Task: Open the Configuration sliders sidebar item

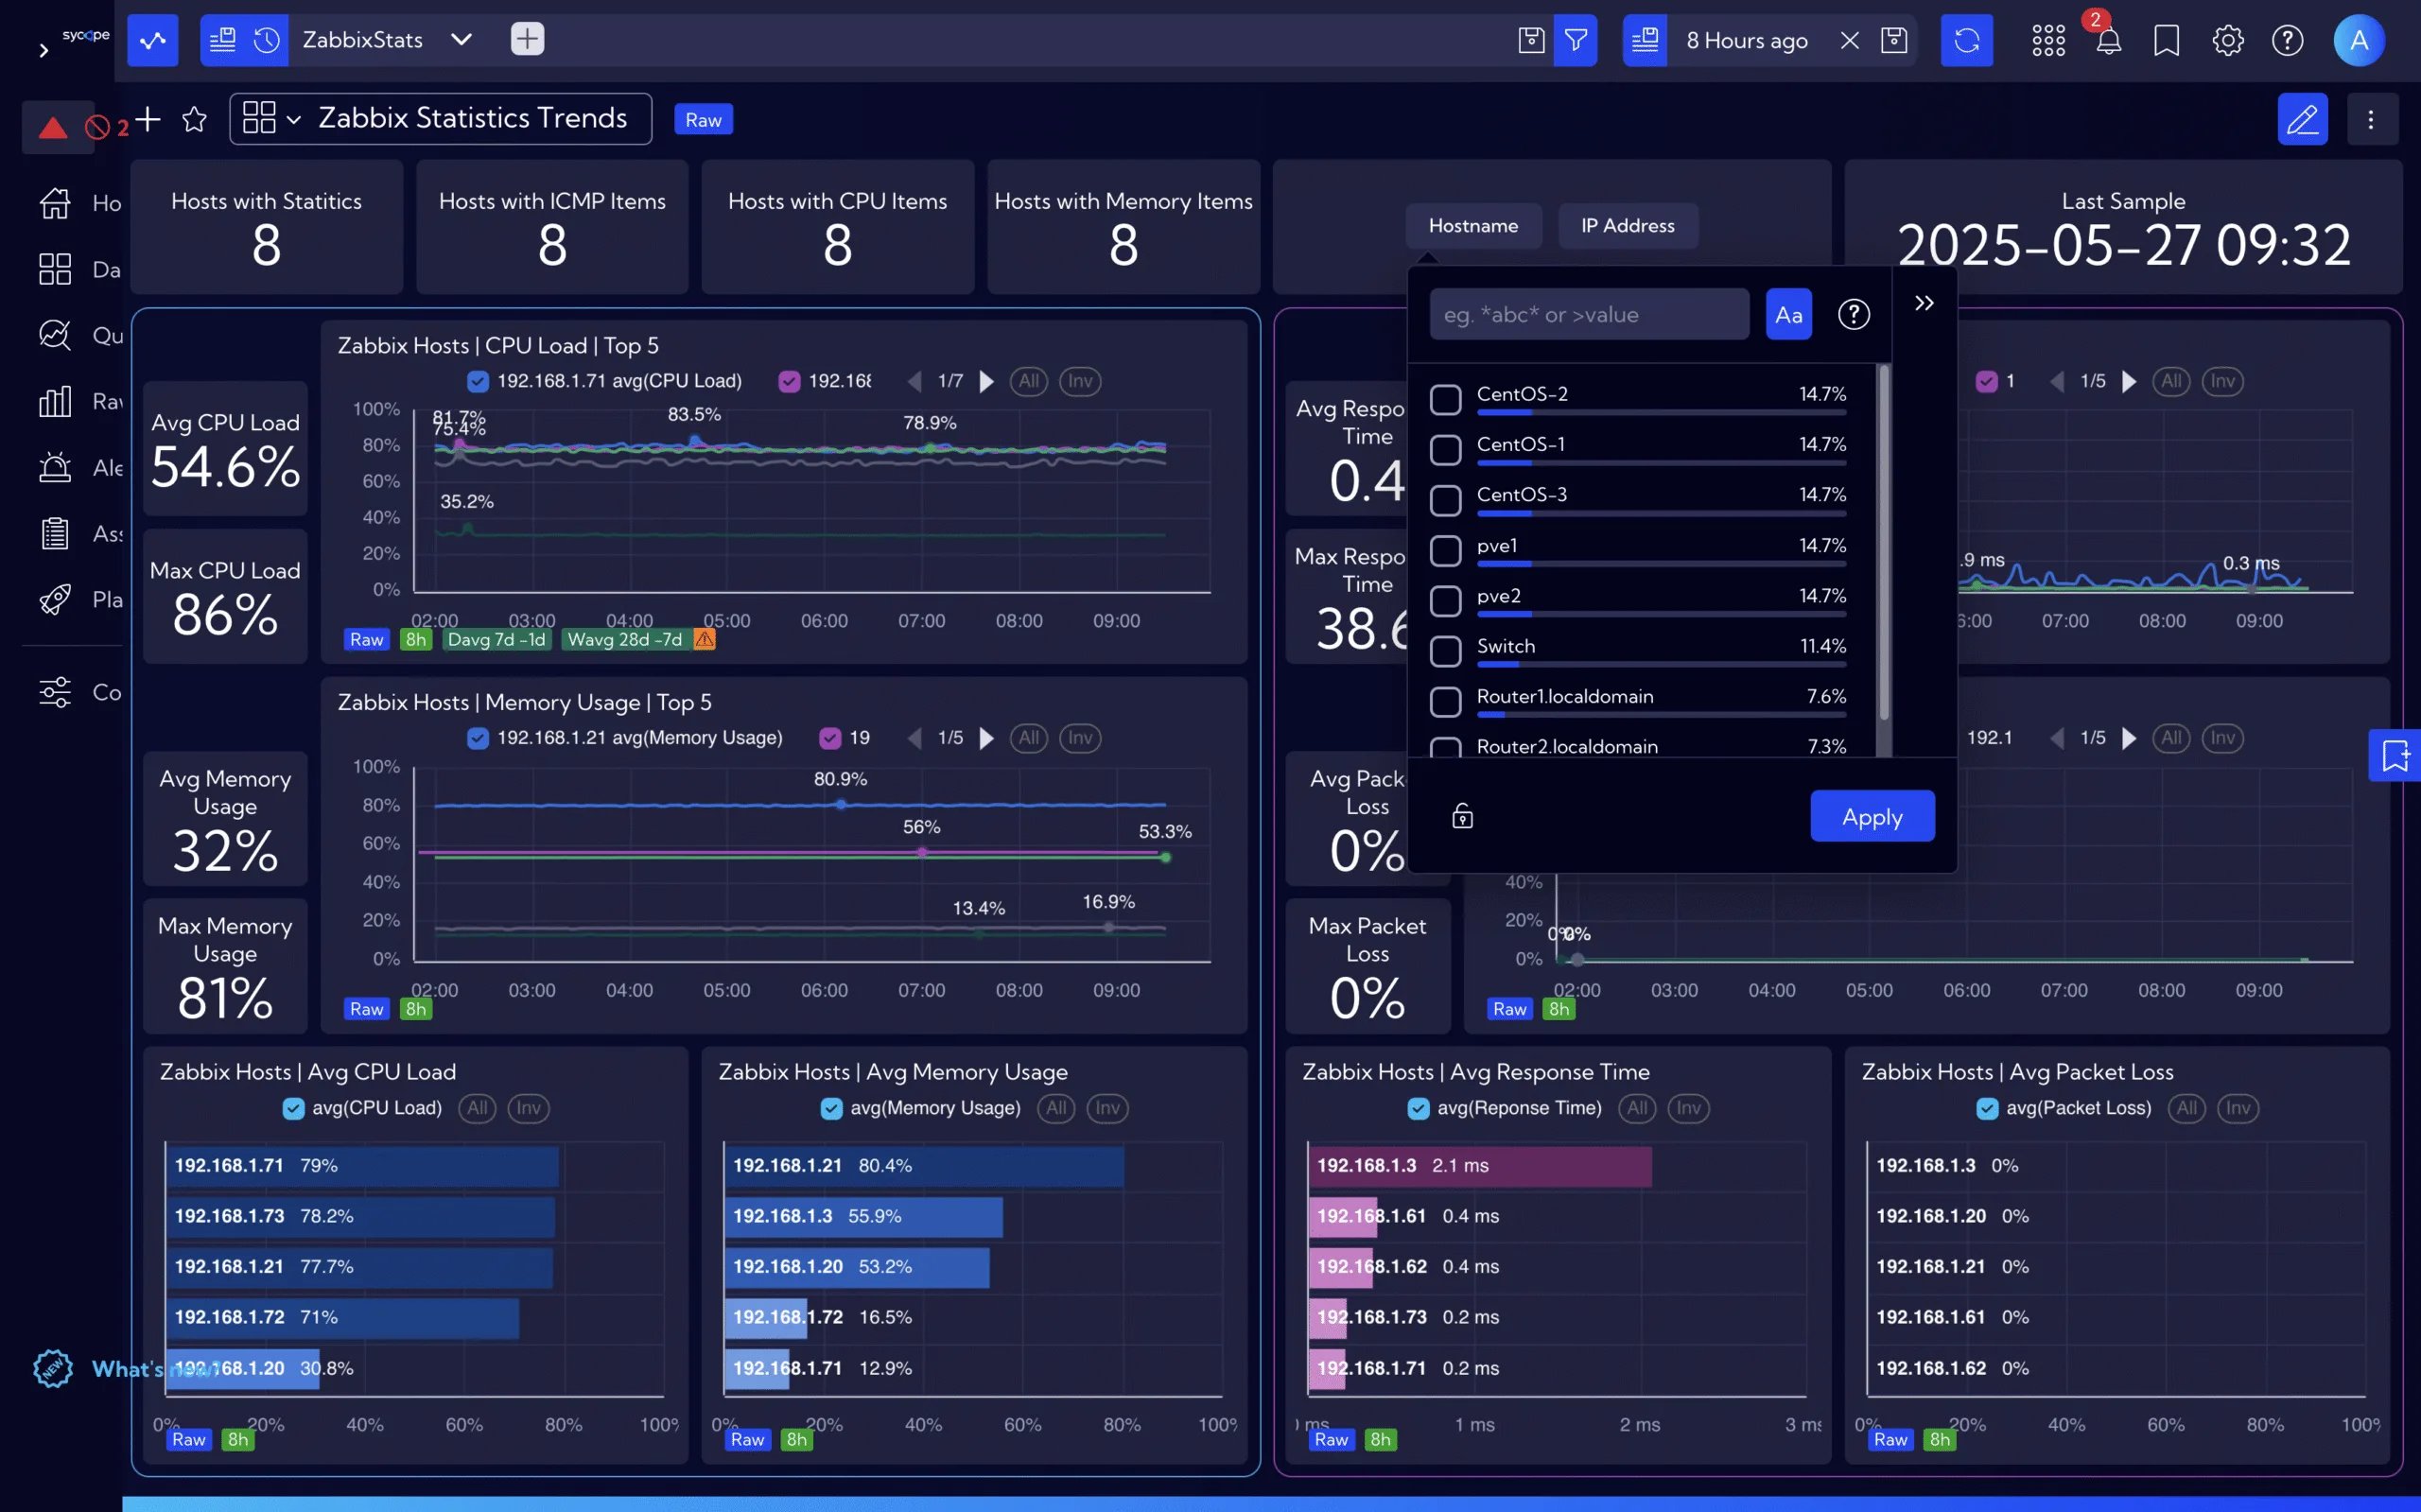Action: coord(80,691)
